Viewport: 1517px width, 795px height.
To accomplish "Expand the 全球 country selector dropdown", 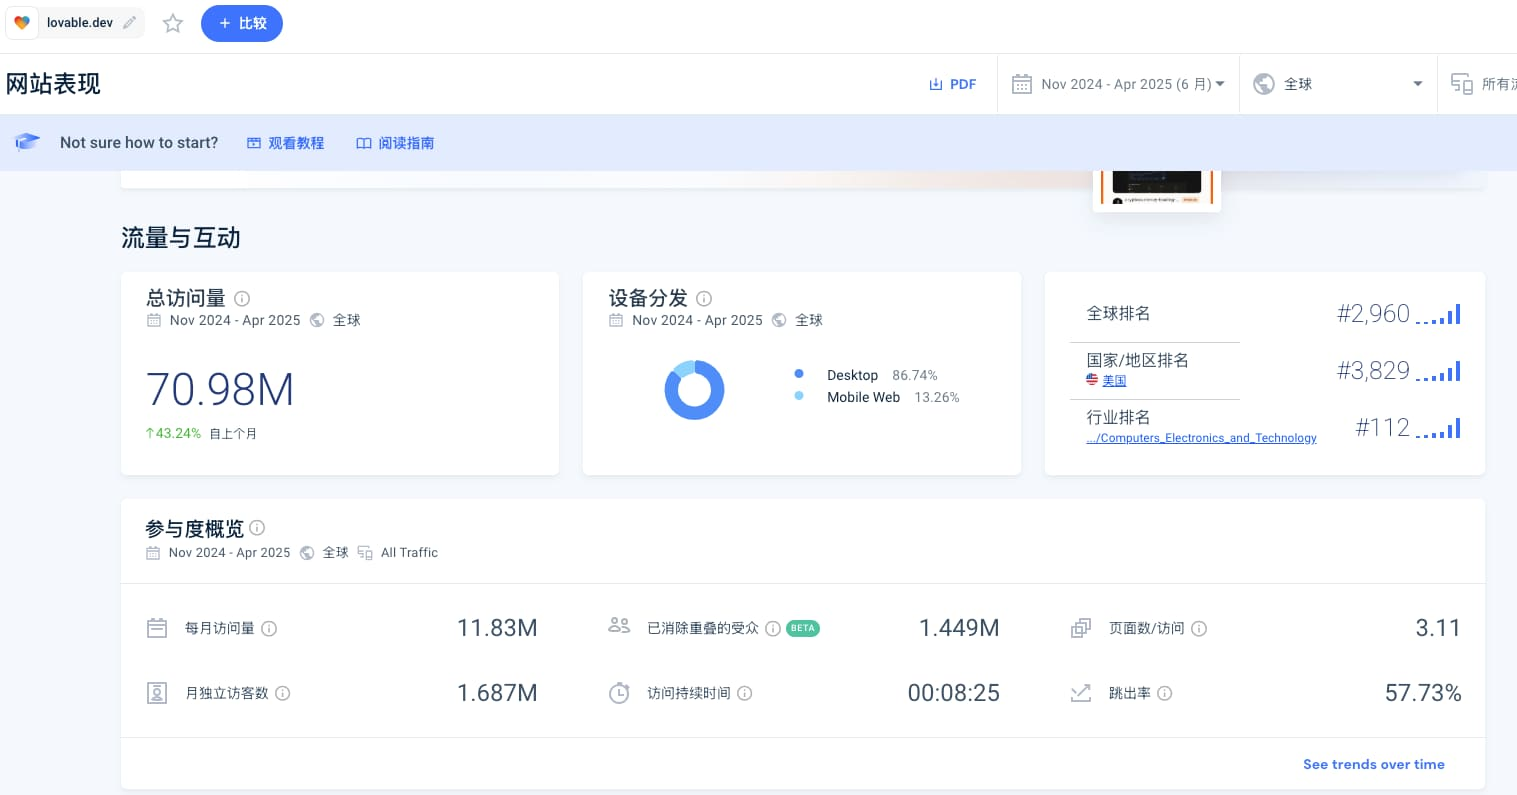I will click(x=1337, y=84).
